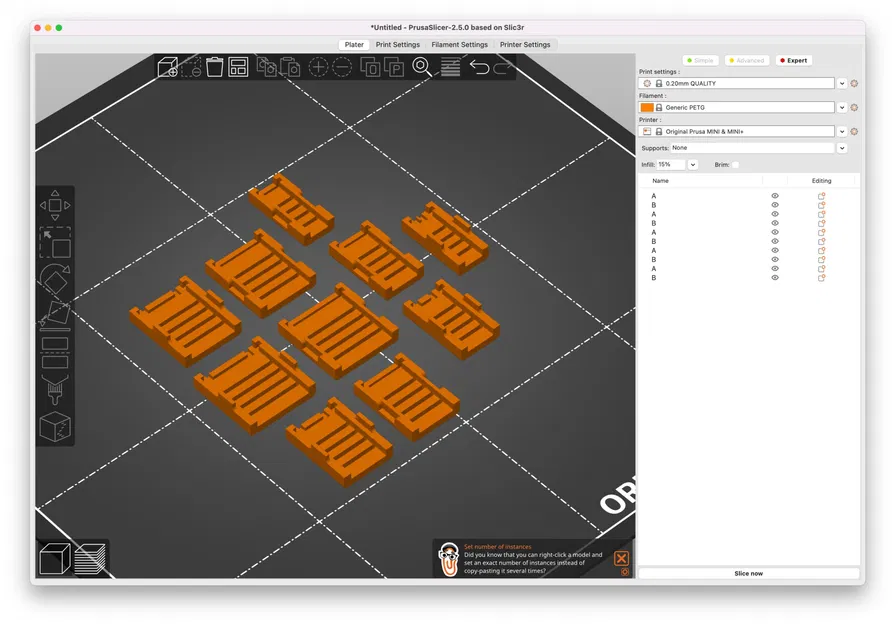Open hint notification settings gear icon

[x=625, y=571]
